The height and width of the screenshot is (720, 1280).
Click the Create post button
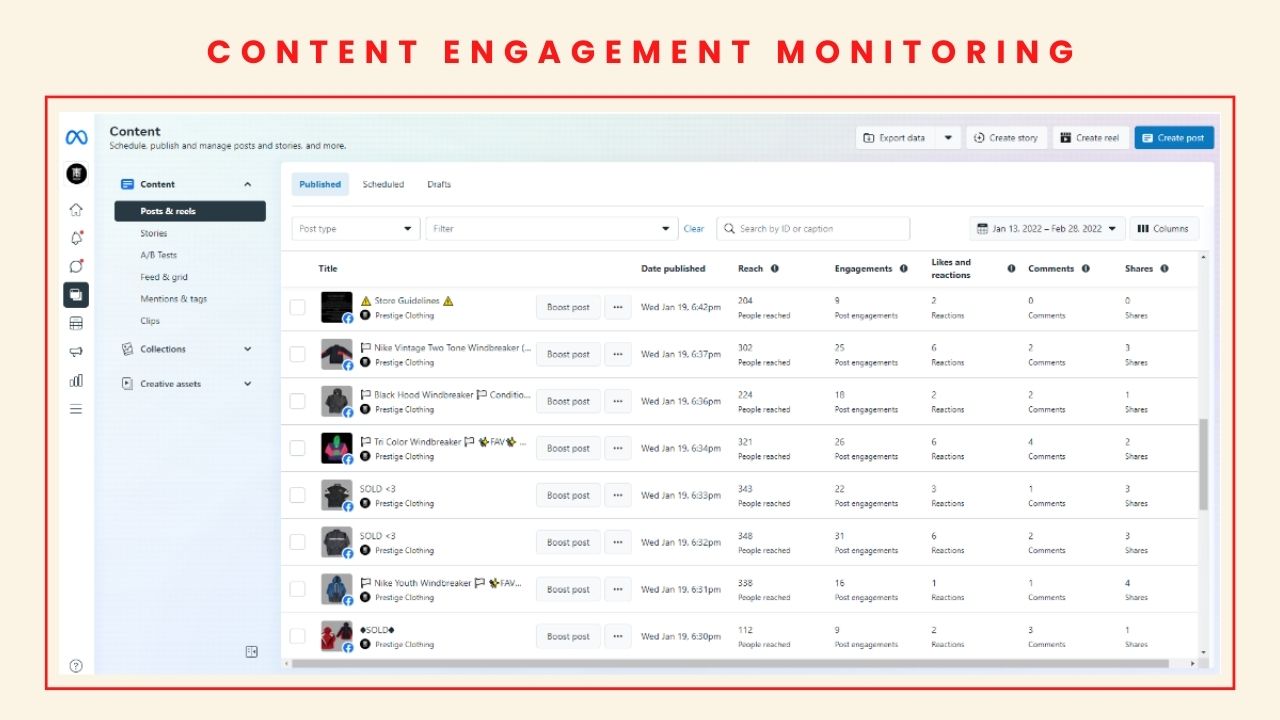point(1174,138)
